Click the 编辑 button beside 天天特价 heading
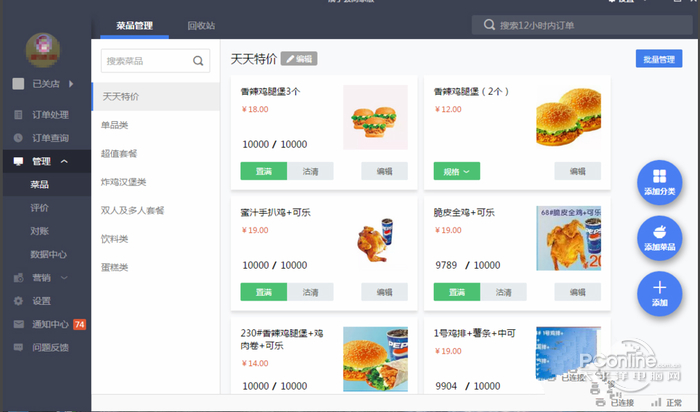The width and height of the screenshot is (700, 412). pyautogui.click(x=299, y=58)
